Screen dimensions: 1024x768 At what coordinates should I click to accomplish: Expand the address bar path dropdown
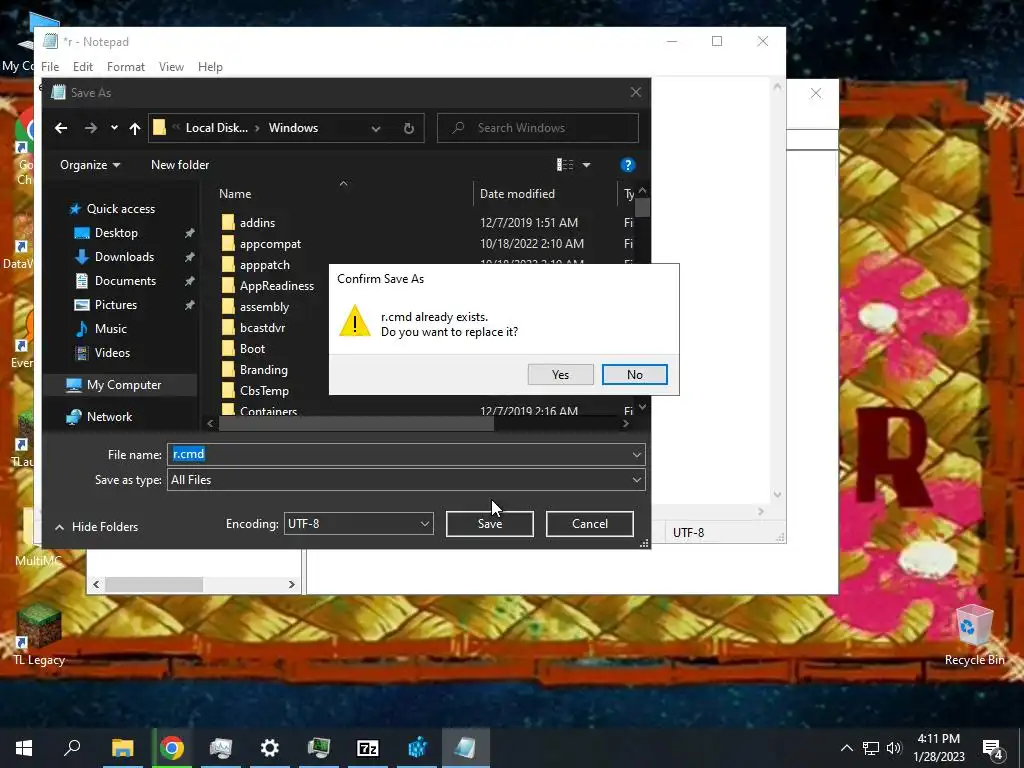click(376, 128)
